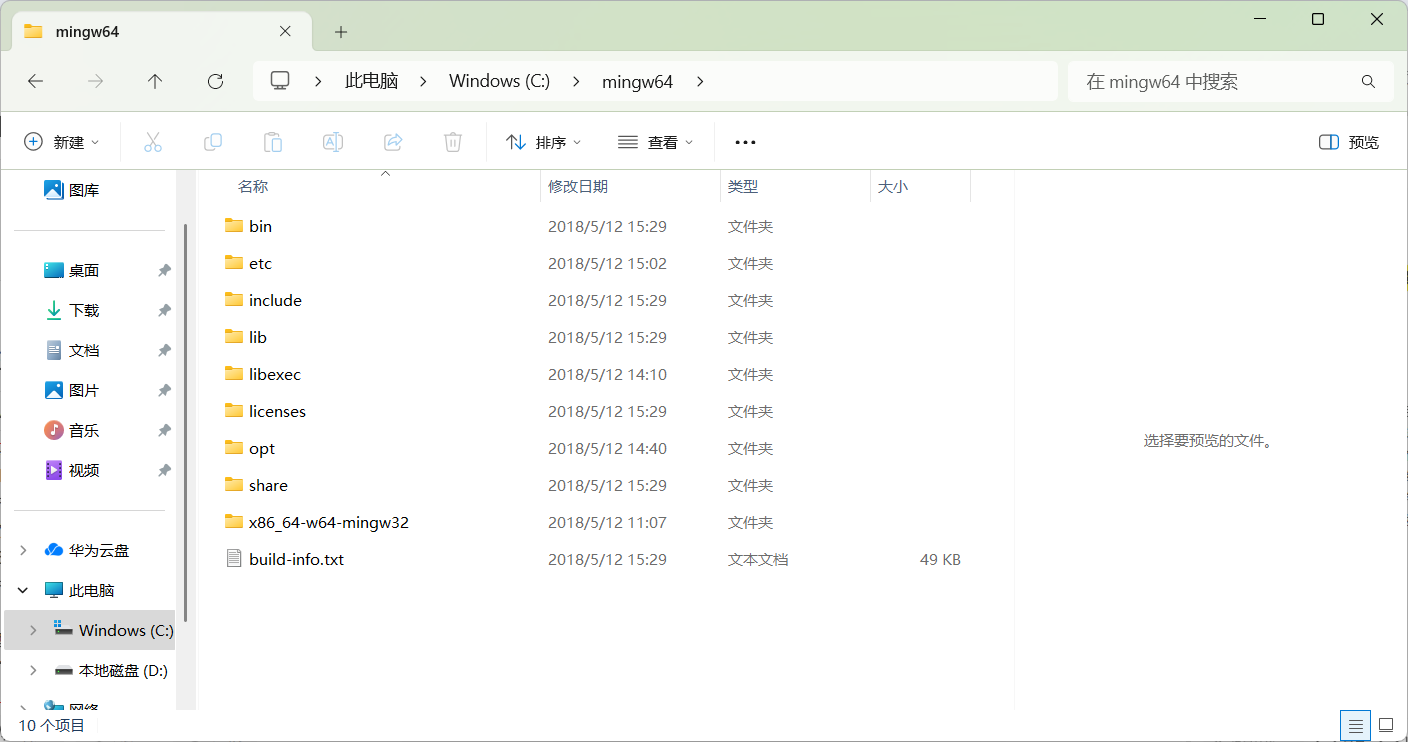The height and width of the screenshot is (742, 1408).
Task: Switch to details list view
Action: pos(1355,725)
